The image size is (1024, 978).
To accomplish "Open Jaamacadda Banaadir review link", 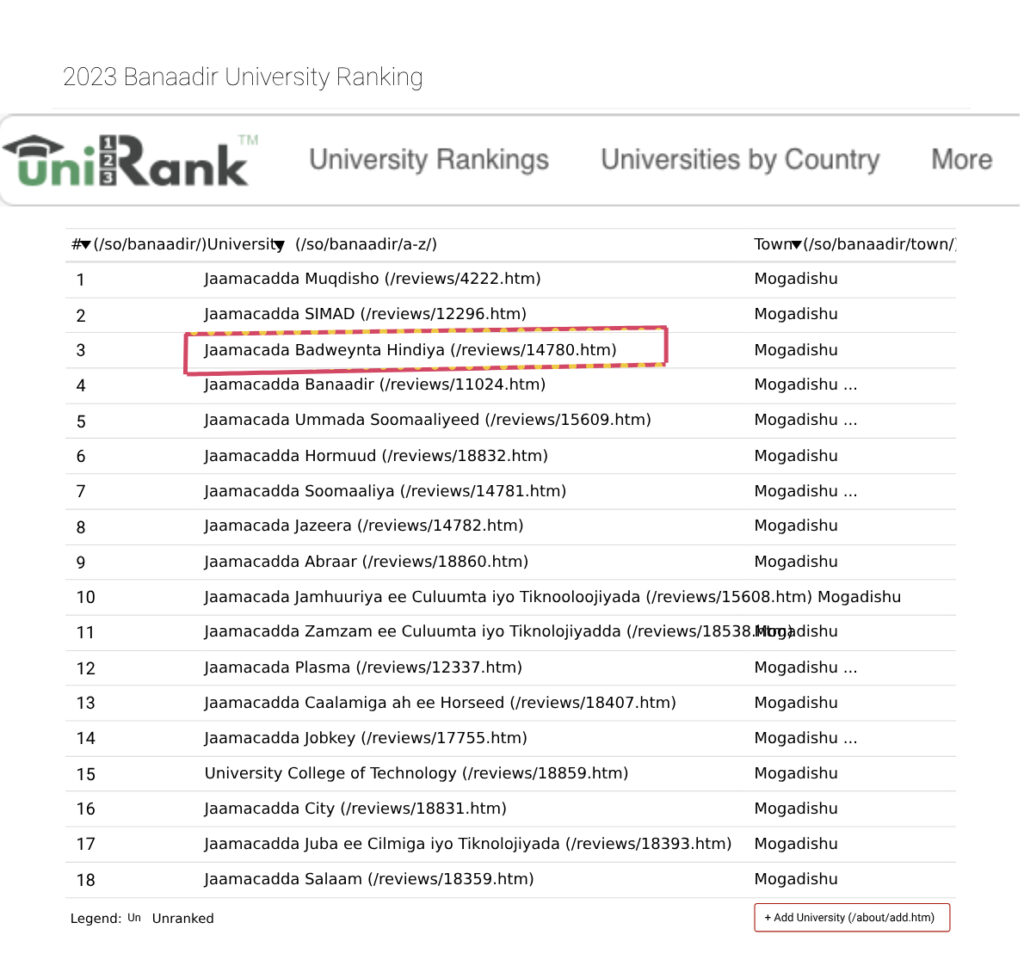I will (x=375, y=385).
